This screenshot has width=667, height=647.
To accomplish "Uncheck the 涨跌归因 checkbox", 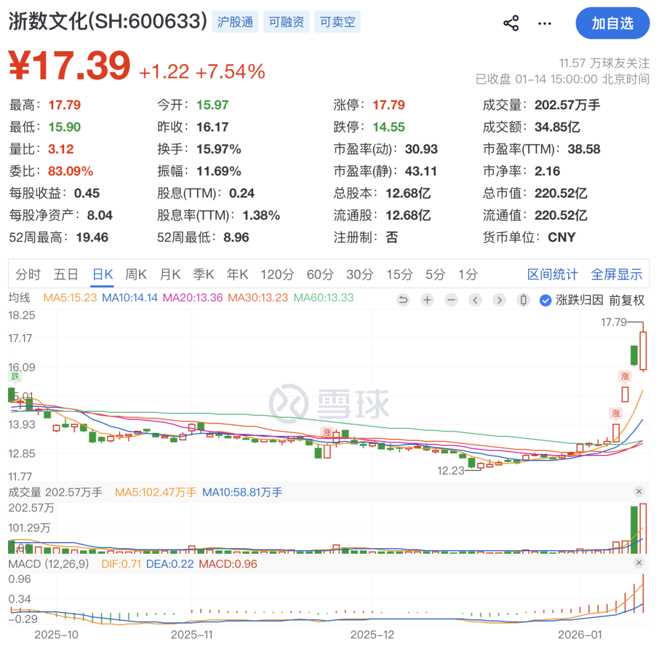I will click(545, 300).
